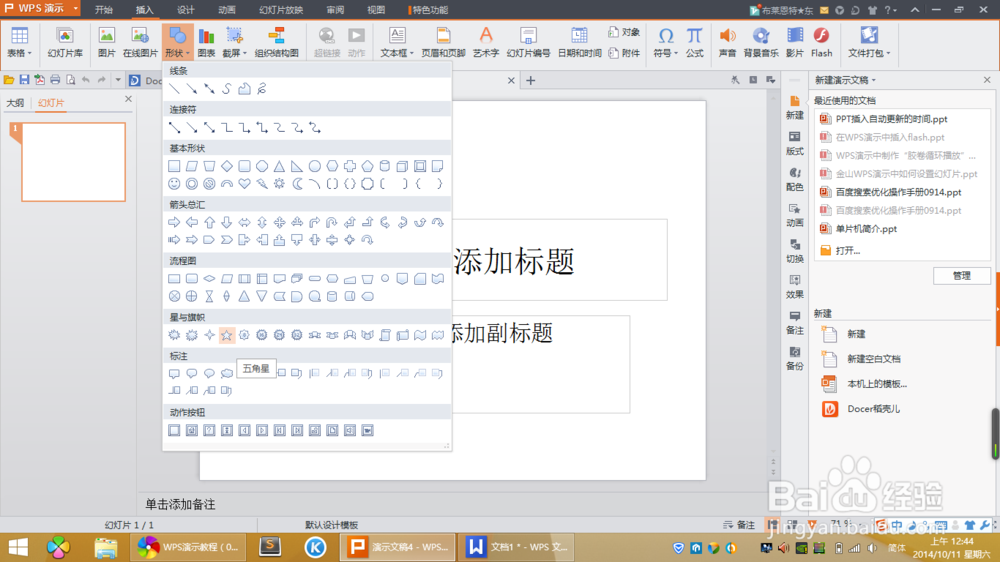The image size is (1000, 562).
Task: Choose the cylinder basic shape
Action: (x=385, y=166)
